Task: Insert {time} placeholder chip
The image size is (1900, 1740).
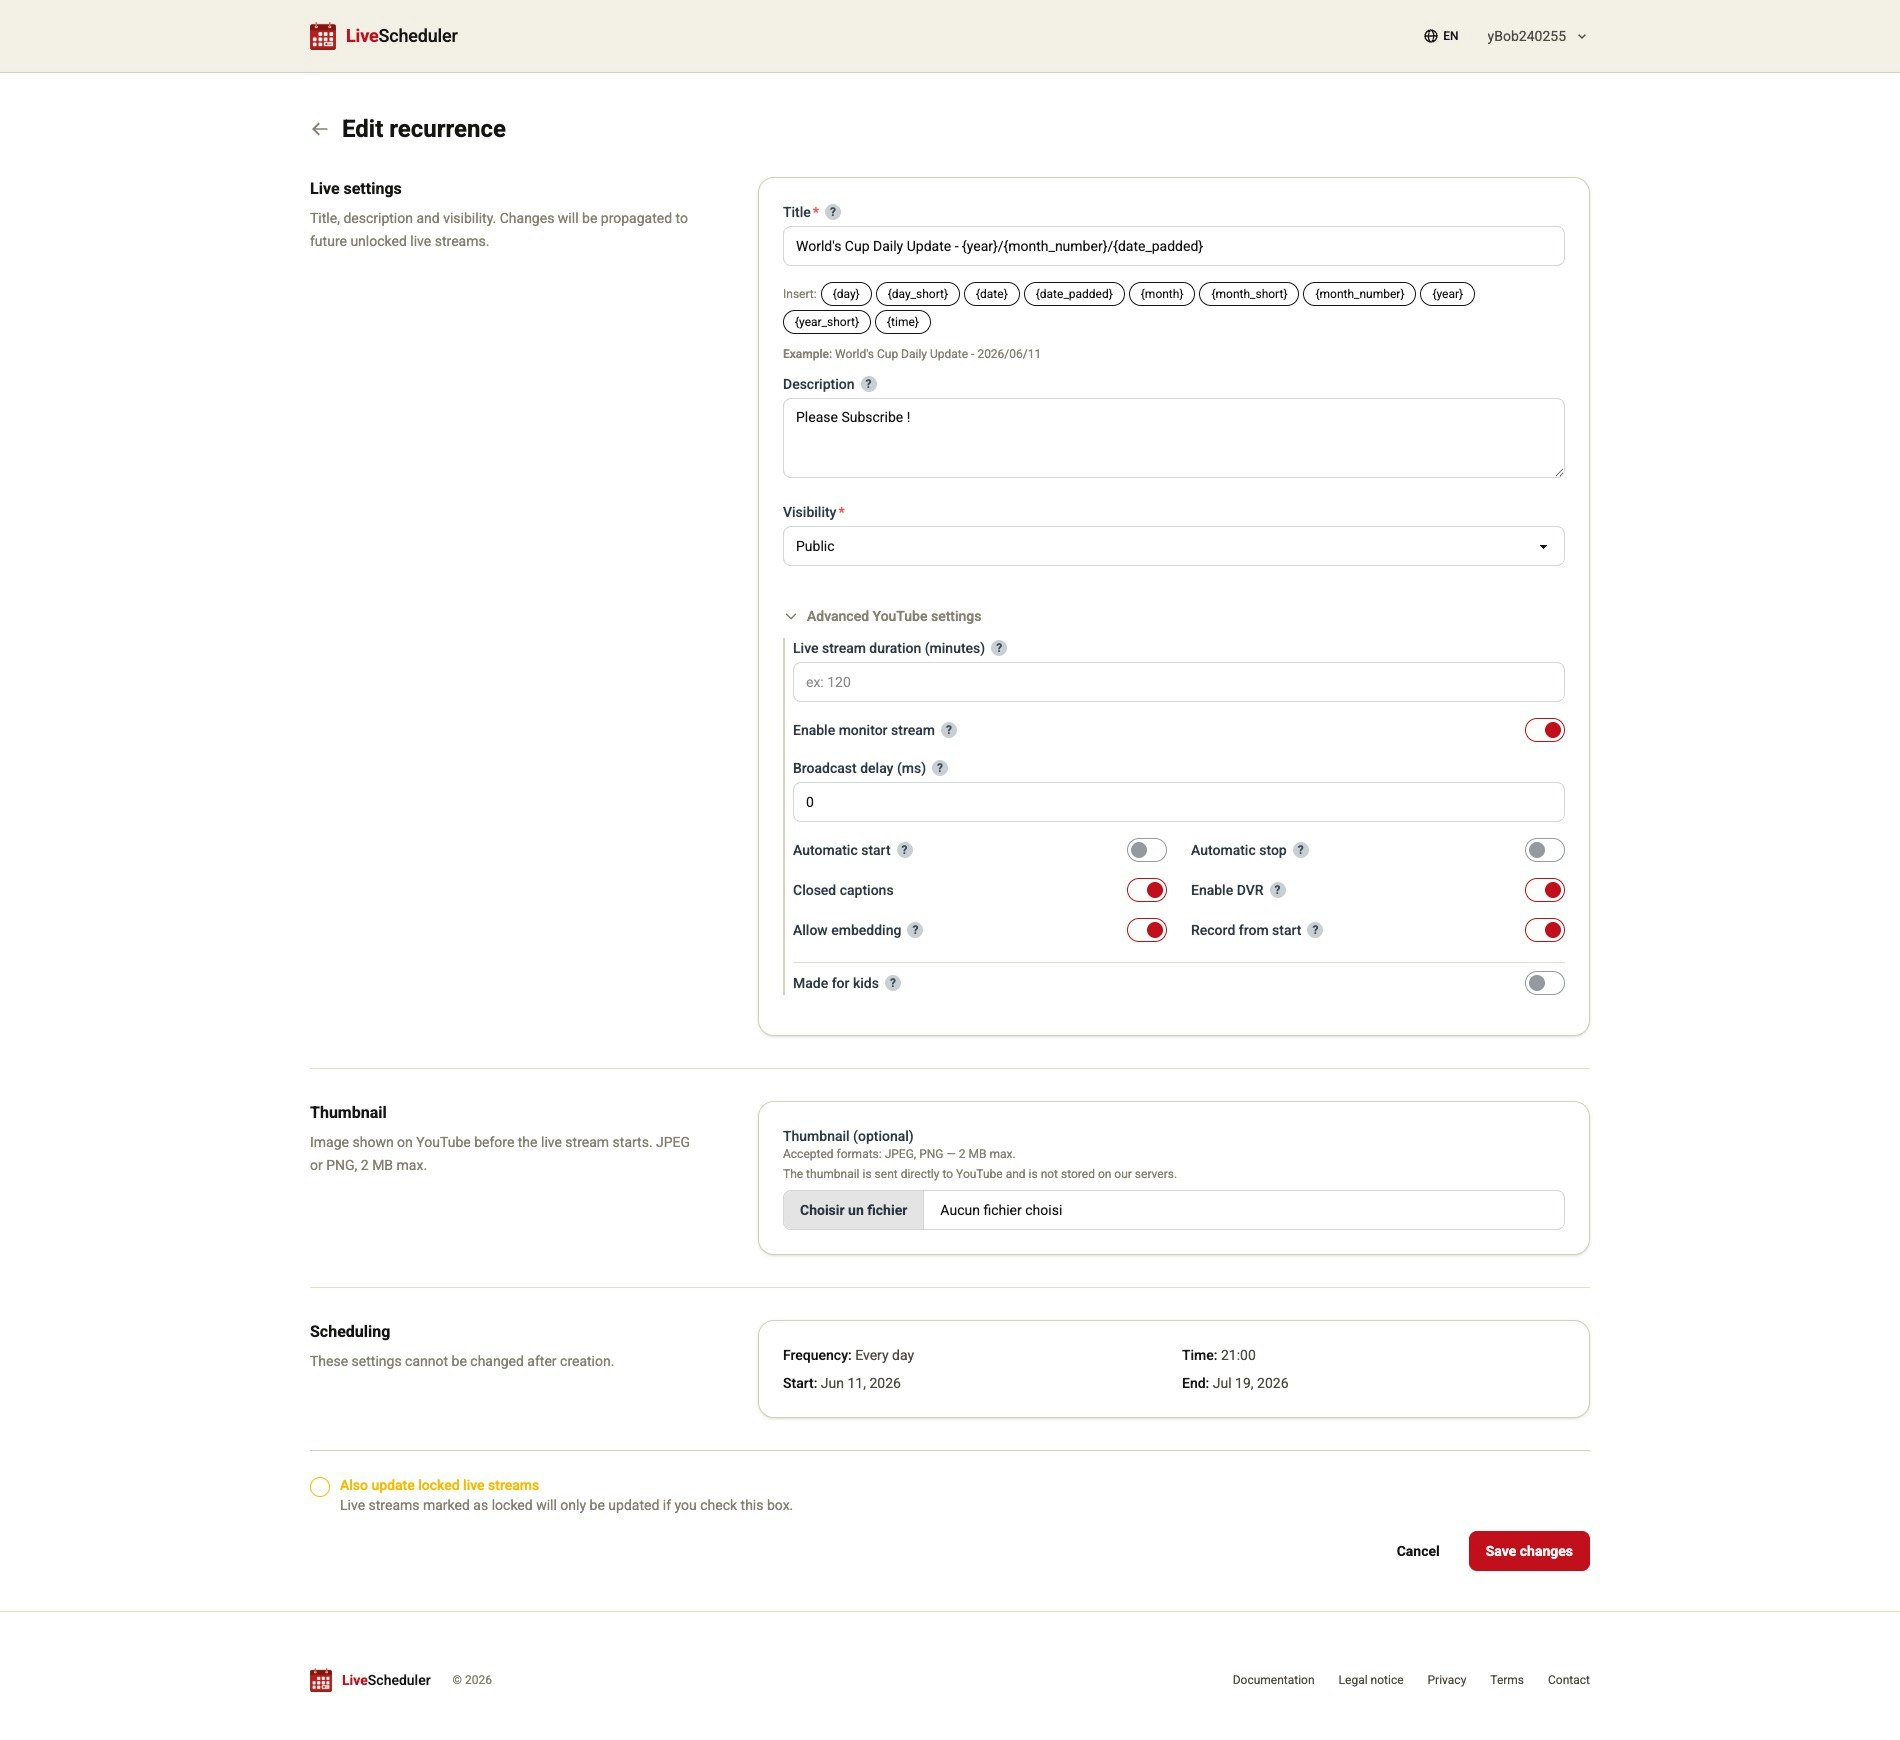Action: [x=903, y=322]
